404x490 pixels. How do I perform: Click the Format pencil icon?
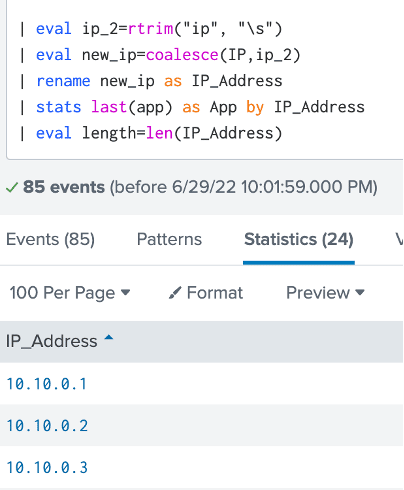click(175, 293)
